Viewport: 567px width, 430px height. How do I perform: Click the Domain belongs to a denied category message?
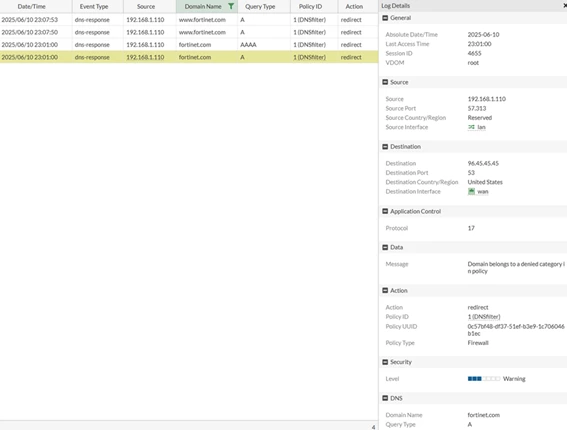[x=516, y=268]
